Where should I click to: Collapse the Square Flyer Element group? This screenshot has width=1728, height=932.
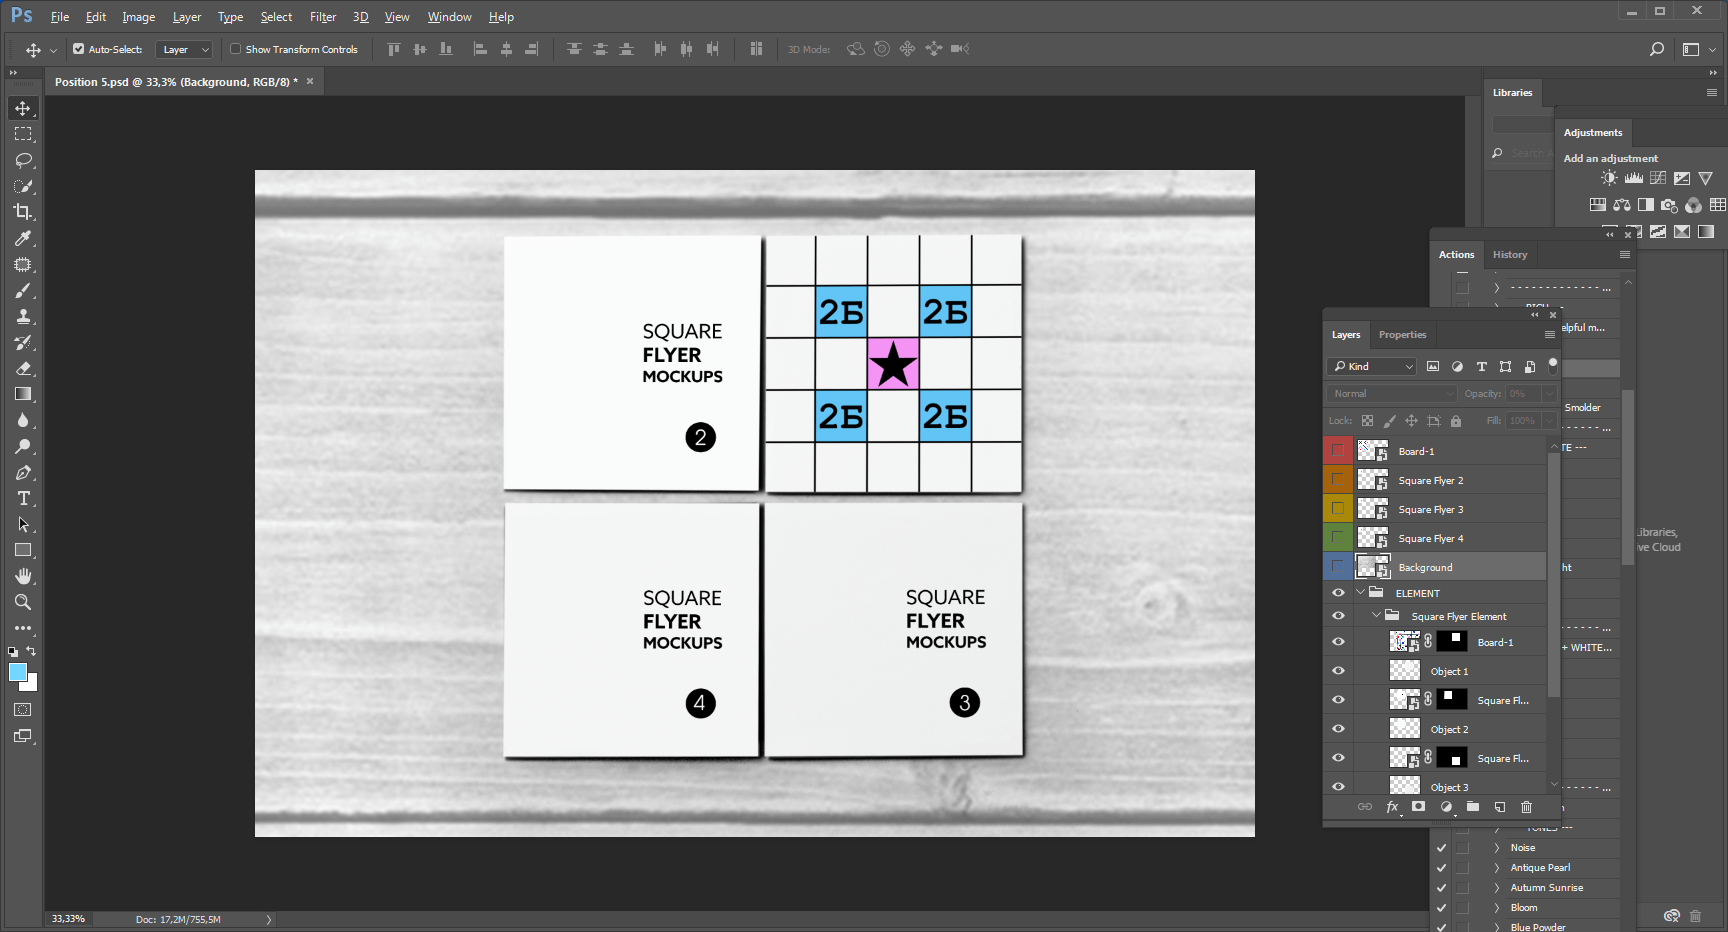[1378, 615]
